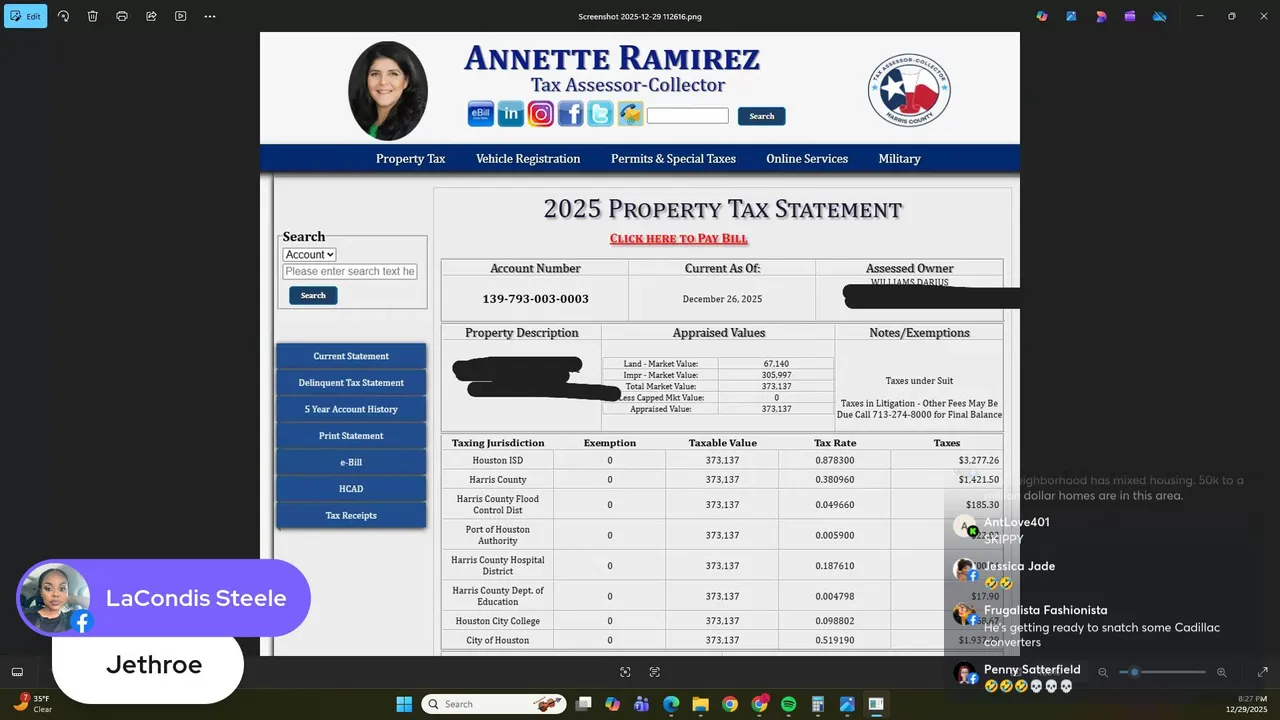Click the Print Statement sidebar button

click(351, 436)
